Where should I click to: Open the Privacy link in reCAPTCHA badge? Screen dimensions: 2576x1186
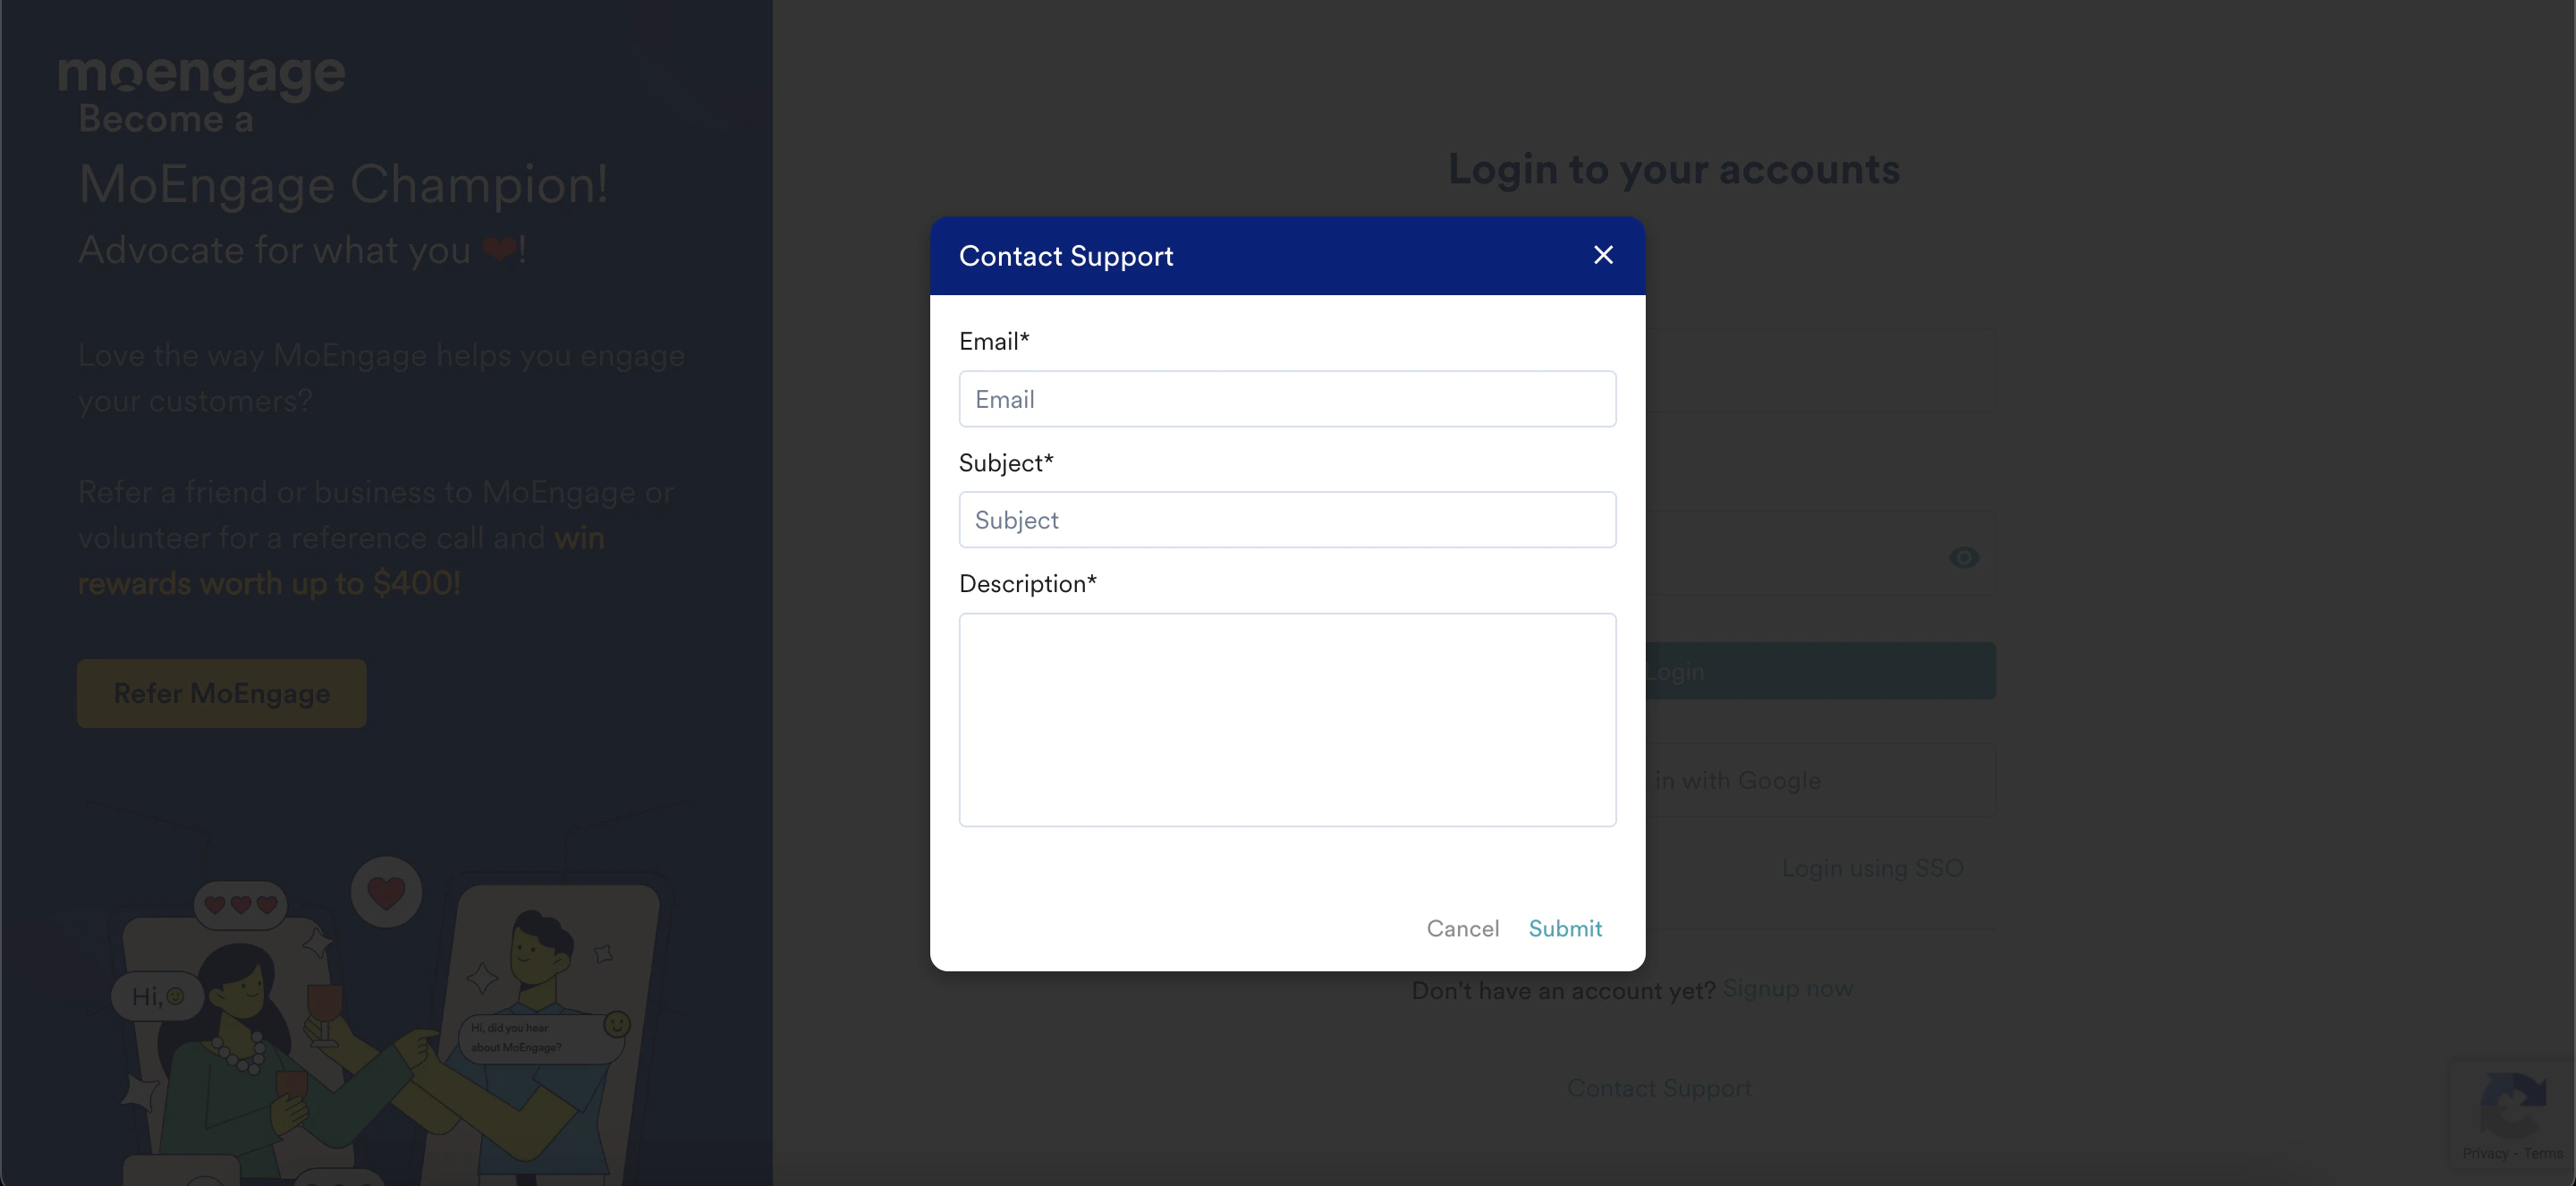tap(2485, 1153)
